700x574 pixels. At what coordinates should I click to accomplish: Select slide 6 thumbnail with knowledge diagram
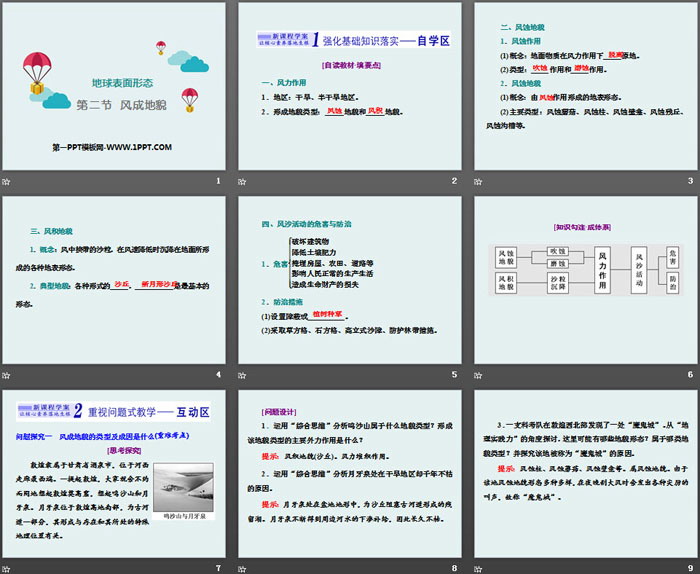pos(586,280)
